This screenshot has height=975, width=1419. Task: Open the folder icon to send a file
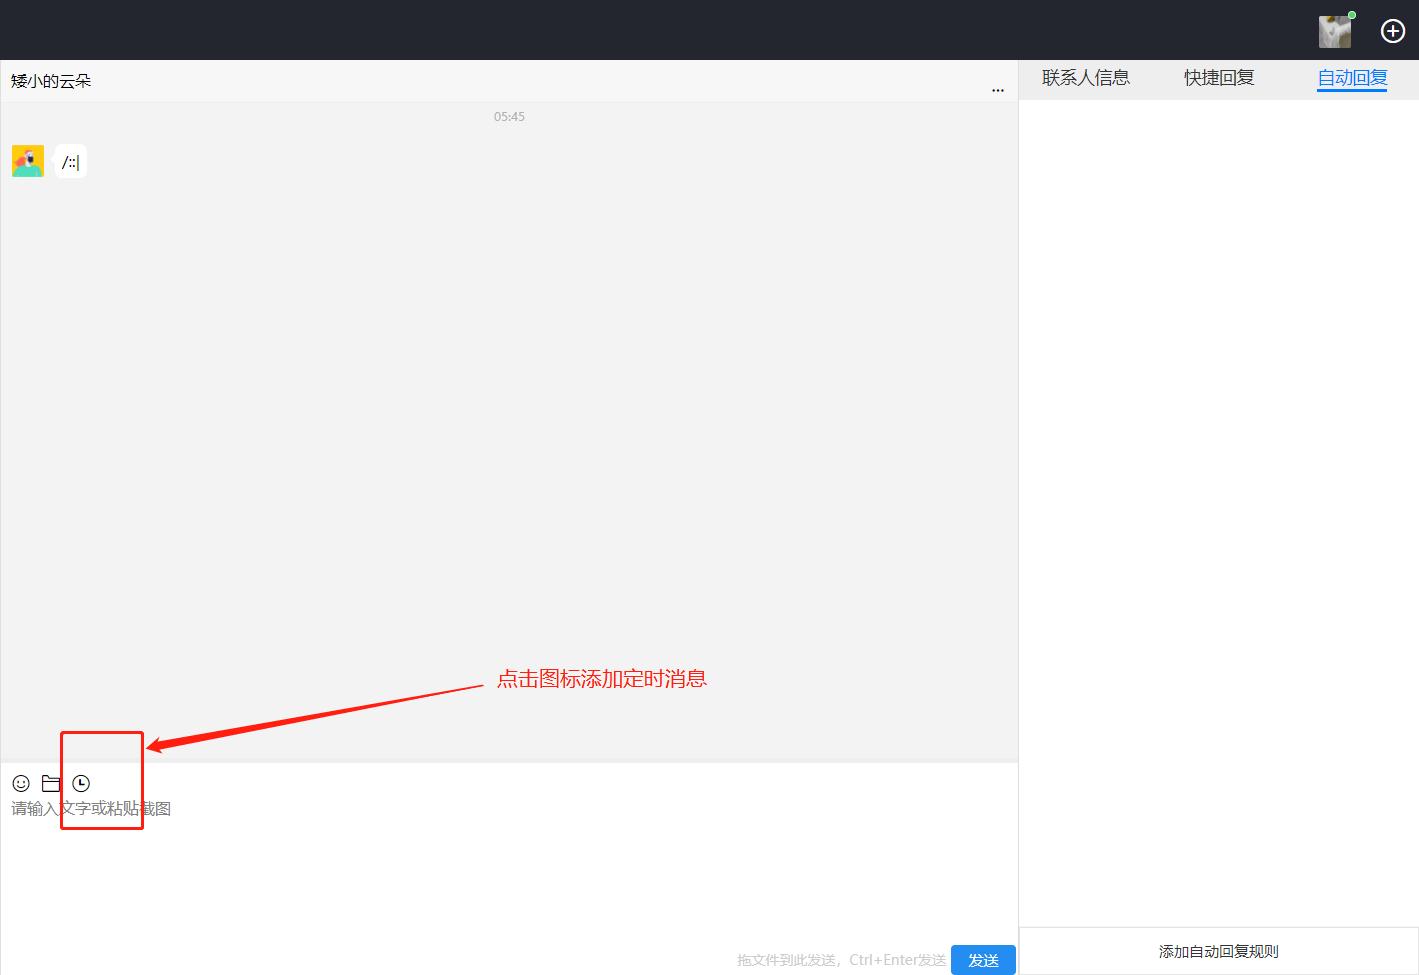click(51, 783)
